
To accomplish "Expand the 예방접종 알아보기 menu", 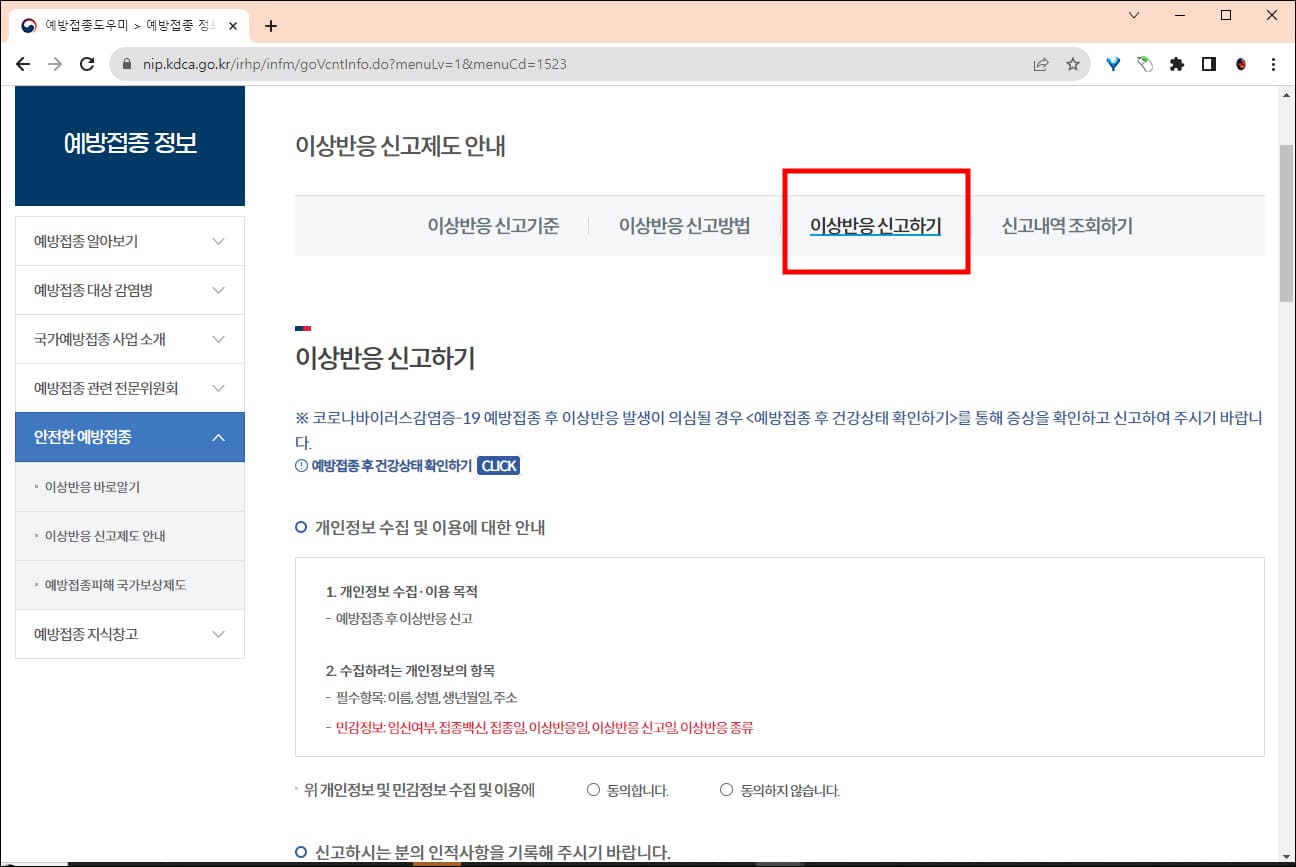I will click(x=130, y=240).
